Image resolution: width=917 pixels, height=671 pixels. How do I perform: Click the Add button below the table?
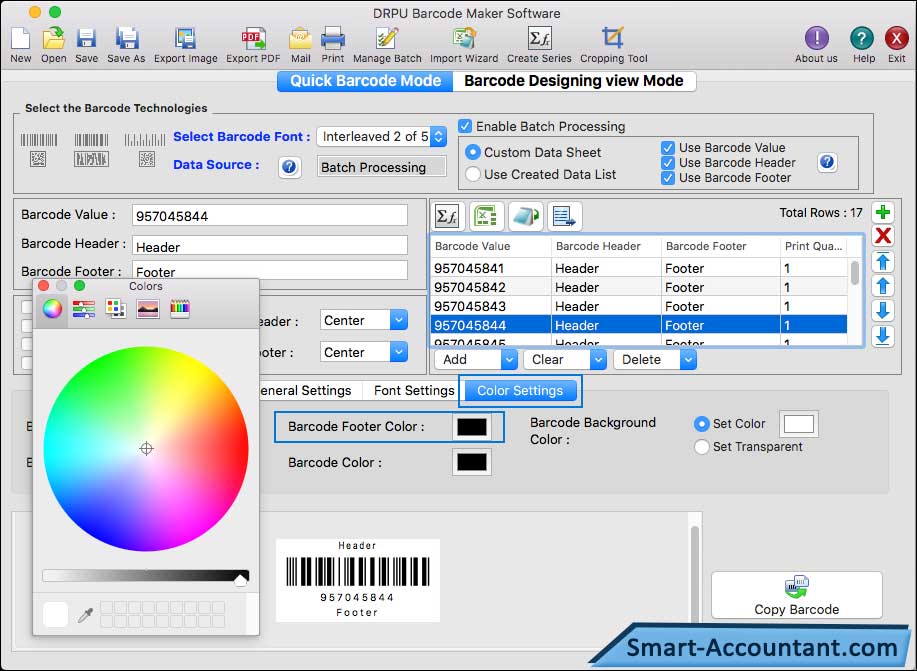pos(467,360)
